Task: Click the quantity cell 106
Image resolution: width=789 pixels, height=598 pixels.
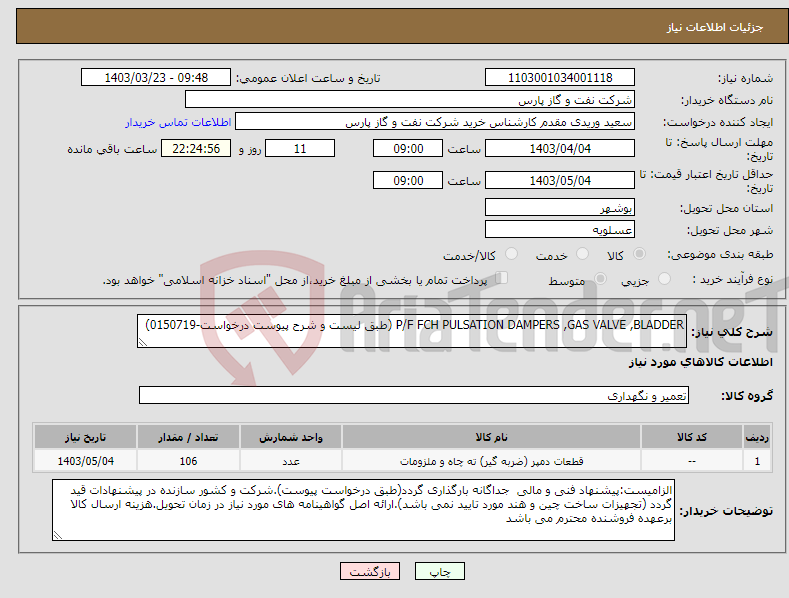Action: 188,461
